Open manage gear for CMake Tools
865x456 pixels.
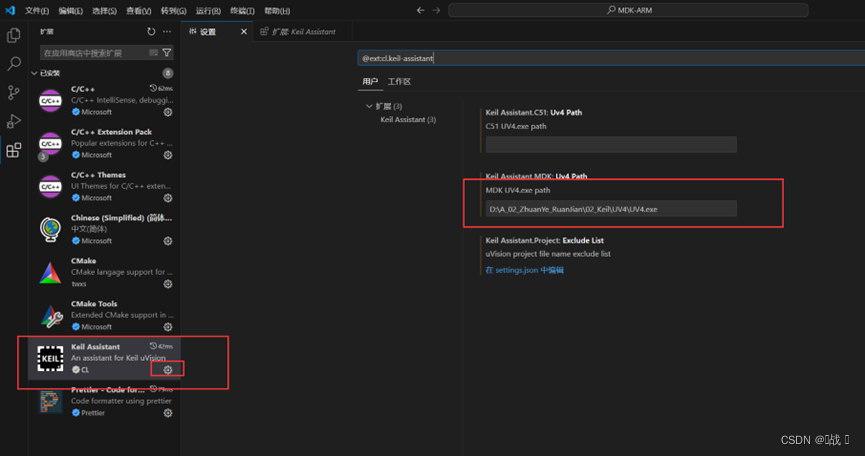[168, 327]
